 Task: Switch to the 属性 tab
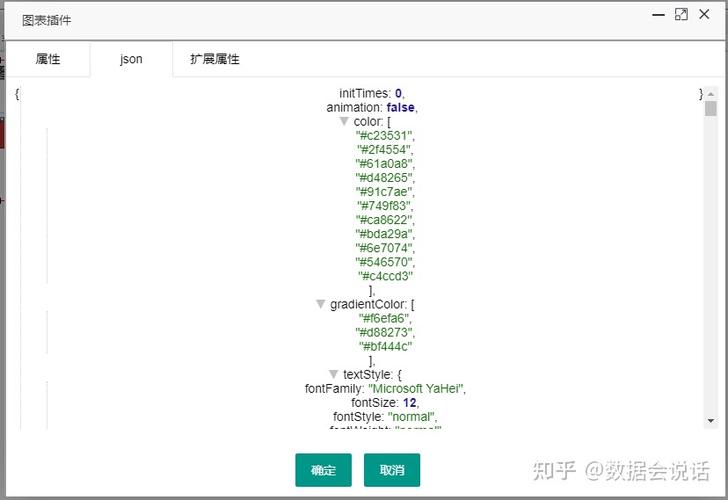48,59
